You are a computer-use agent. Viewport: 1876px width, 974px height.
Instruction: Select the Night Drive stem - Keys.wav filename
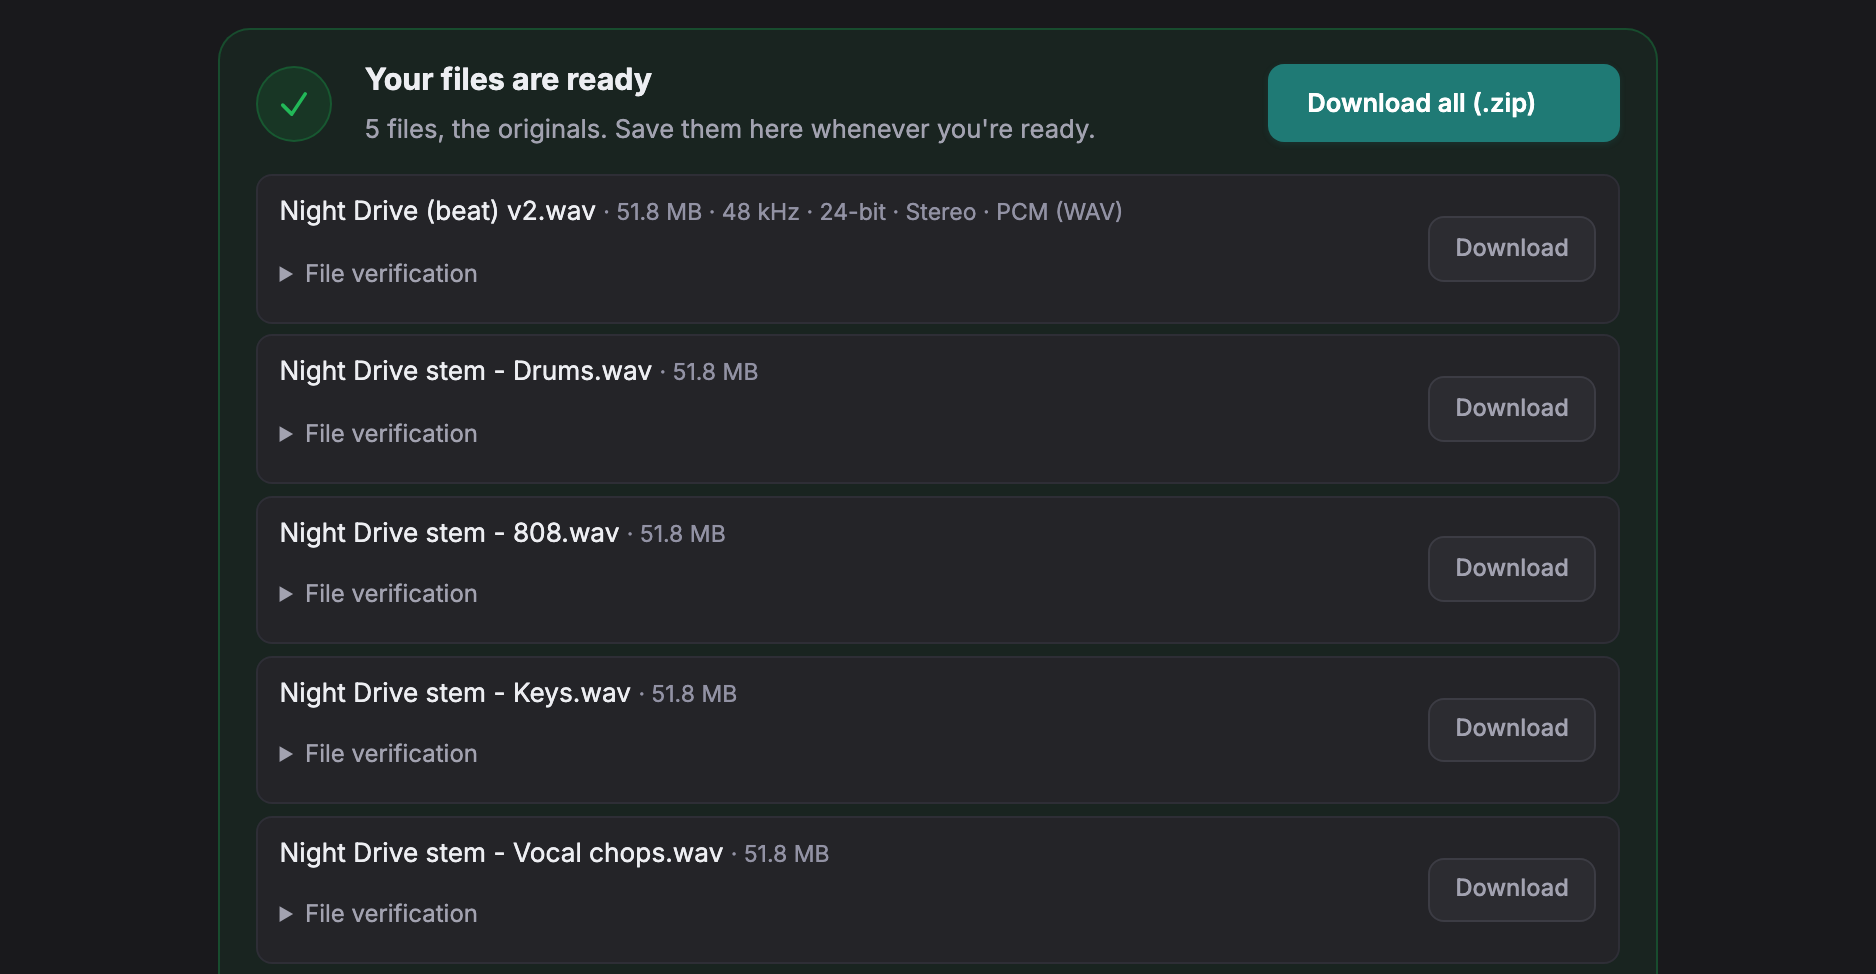pyautogui.click(x=455, y=693)
